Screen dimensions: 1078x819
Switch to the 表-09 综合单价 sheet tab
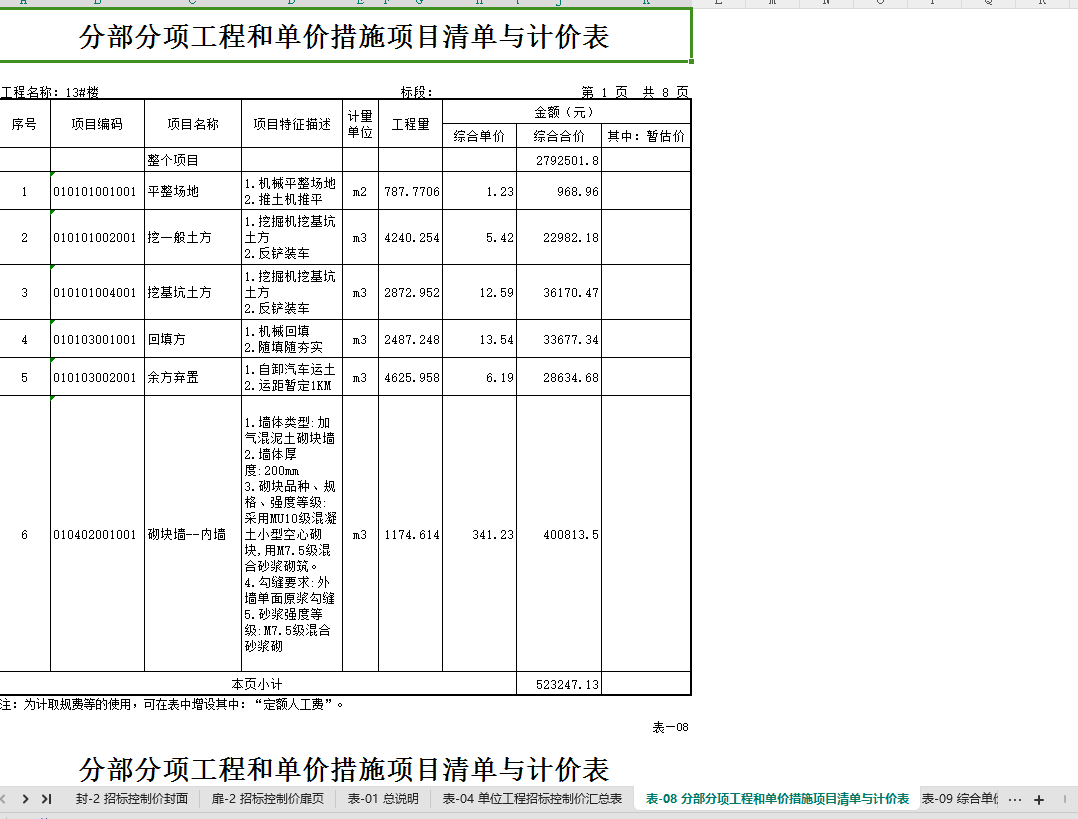960,798
